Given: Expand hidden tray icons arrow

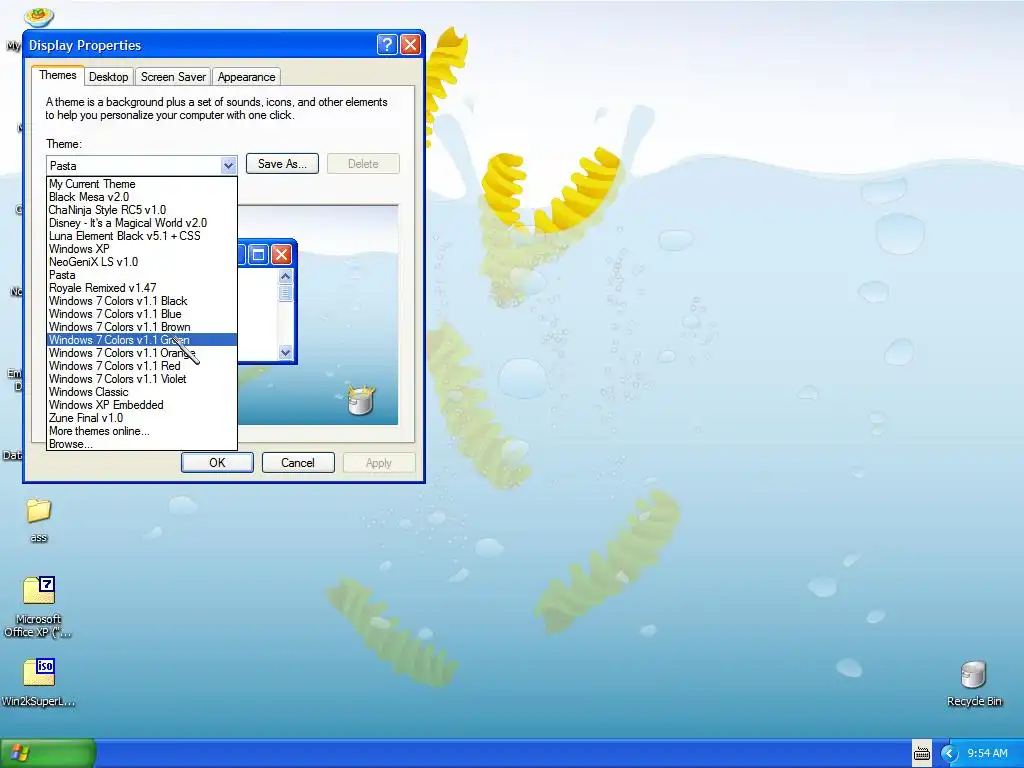Looking at the screenshot, I should pos(949,754).
